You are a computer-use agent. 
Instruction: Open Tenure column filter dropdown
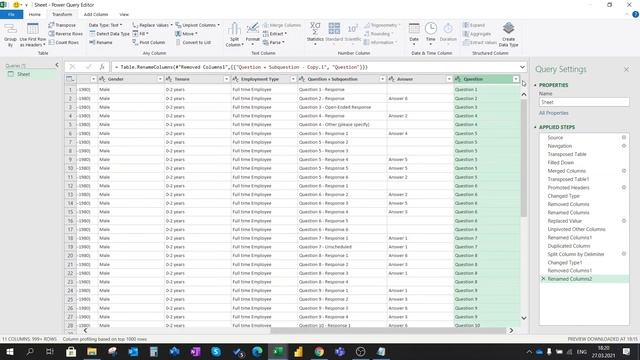(x=227, y=79)
